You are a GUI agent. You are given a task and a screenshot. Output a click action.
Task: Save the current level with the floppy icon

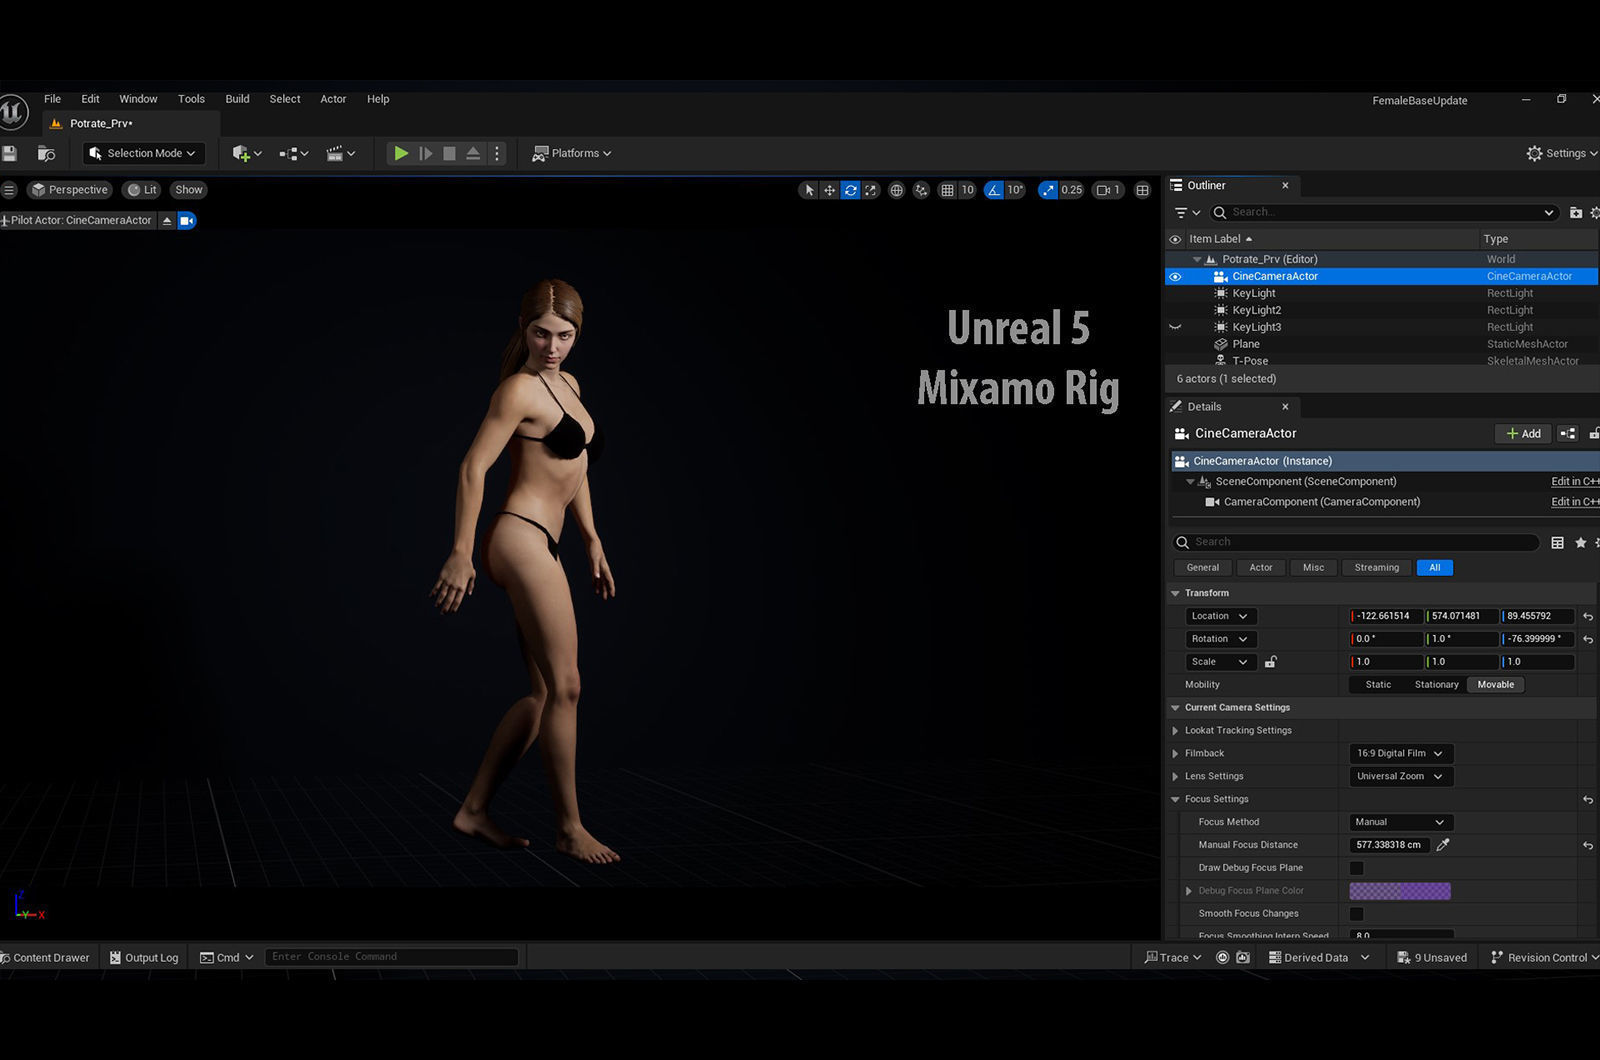coord(10,153)
